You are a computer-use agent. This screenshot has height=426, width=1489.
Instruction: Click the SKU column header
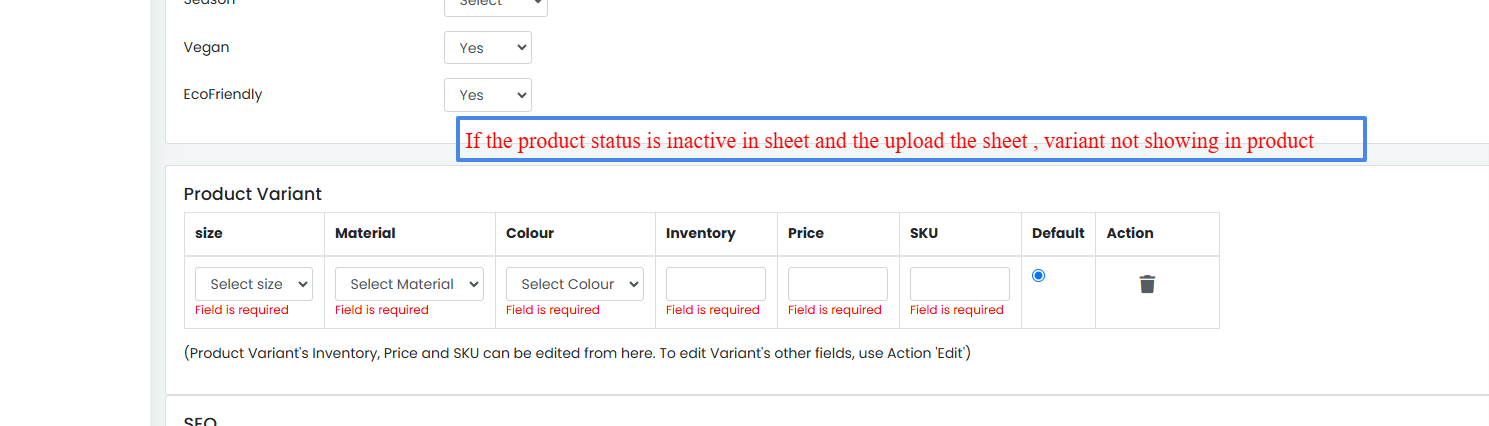tap(924, 233)
